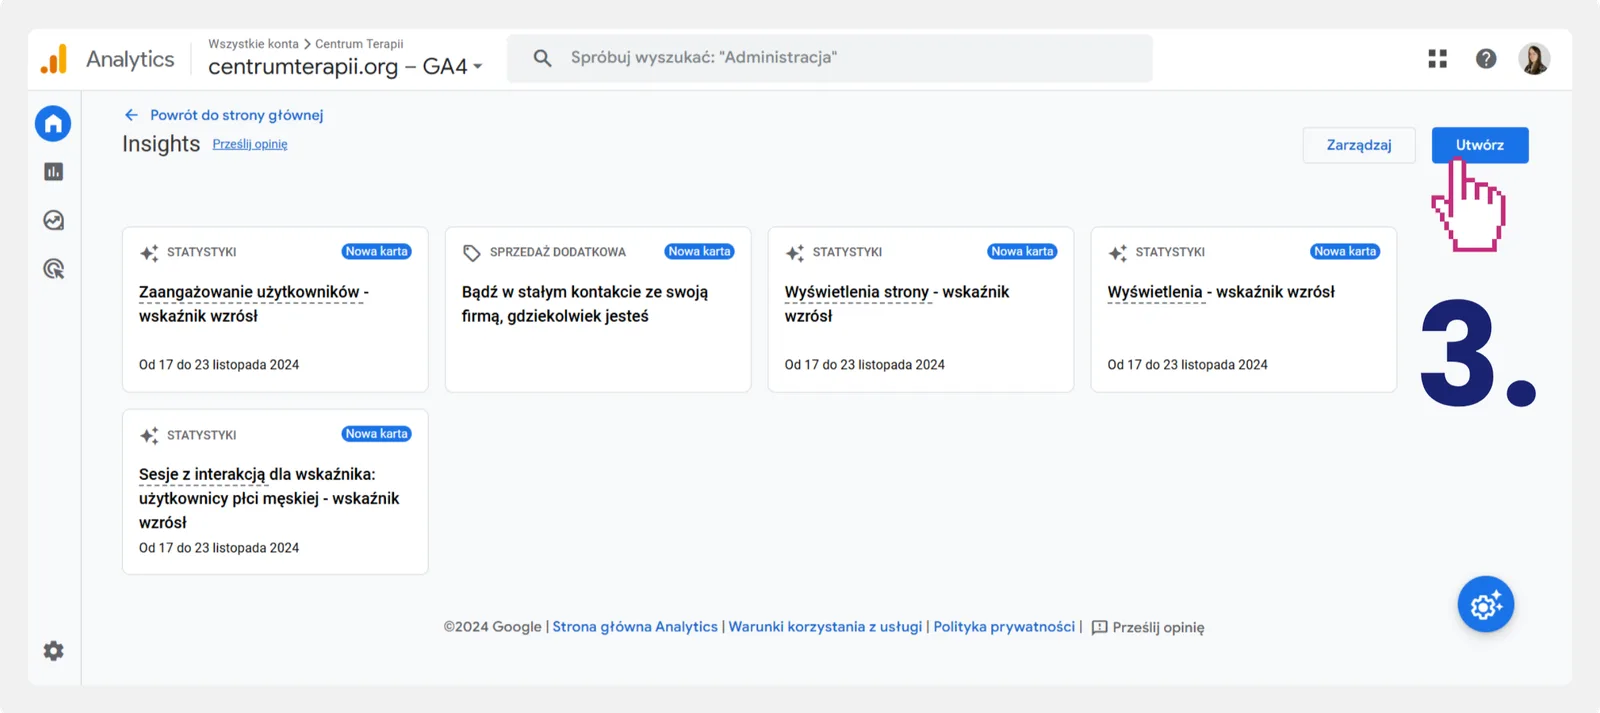The height and width of the screenshot is (713, 1600).
Task: Open 'Wszystkie konta' breadcrumb
Action: tap(253, 44)
